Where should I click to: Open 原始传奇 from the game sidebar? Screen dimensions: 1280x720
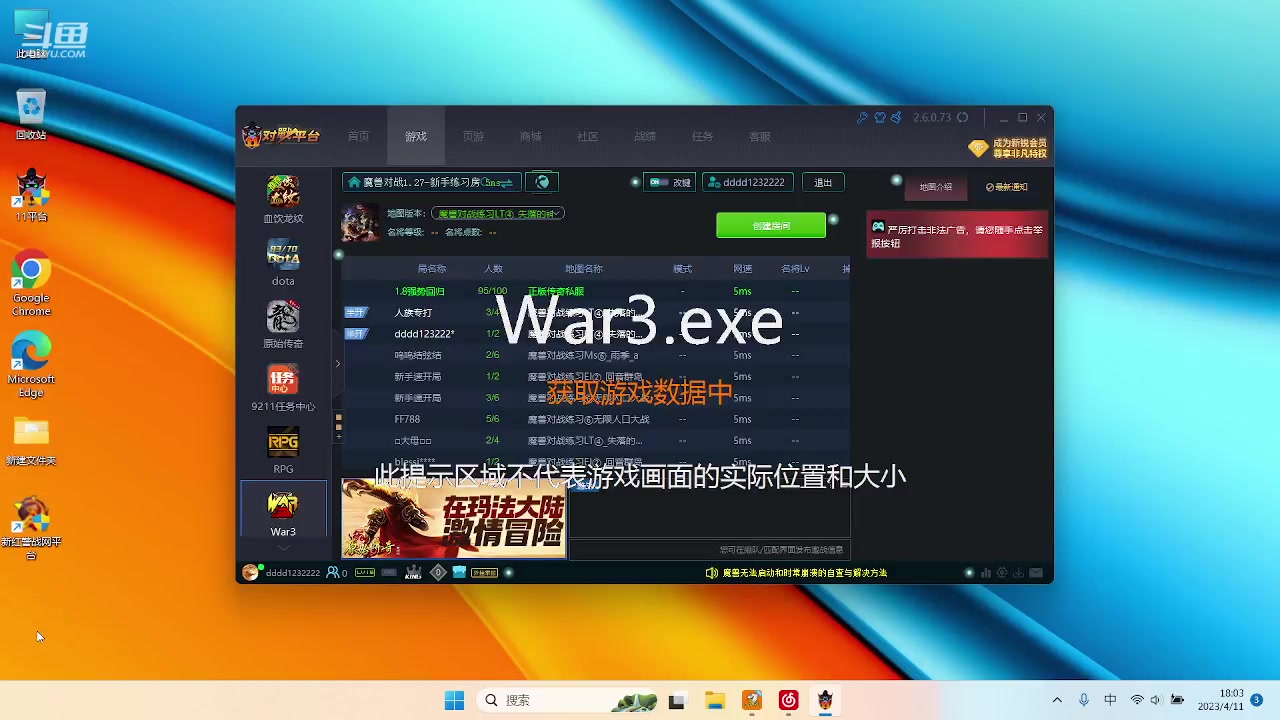point(283,325)
